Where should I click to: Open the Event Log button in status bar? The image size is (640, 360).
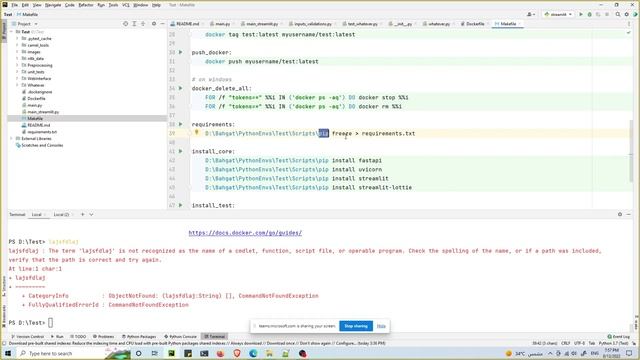618,336
